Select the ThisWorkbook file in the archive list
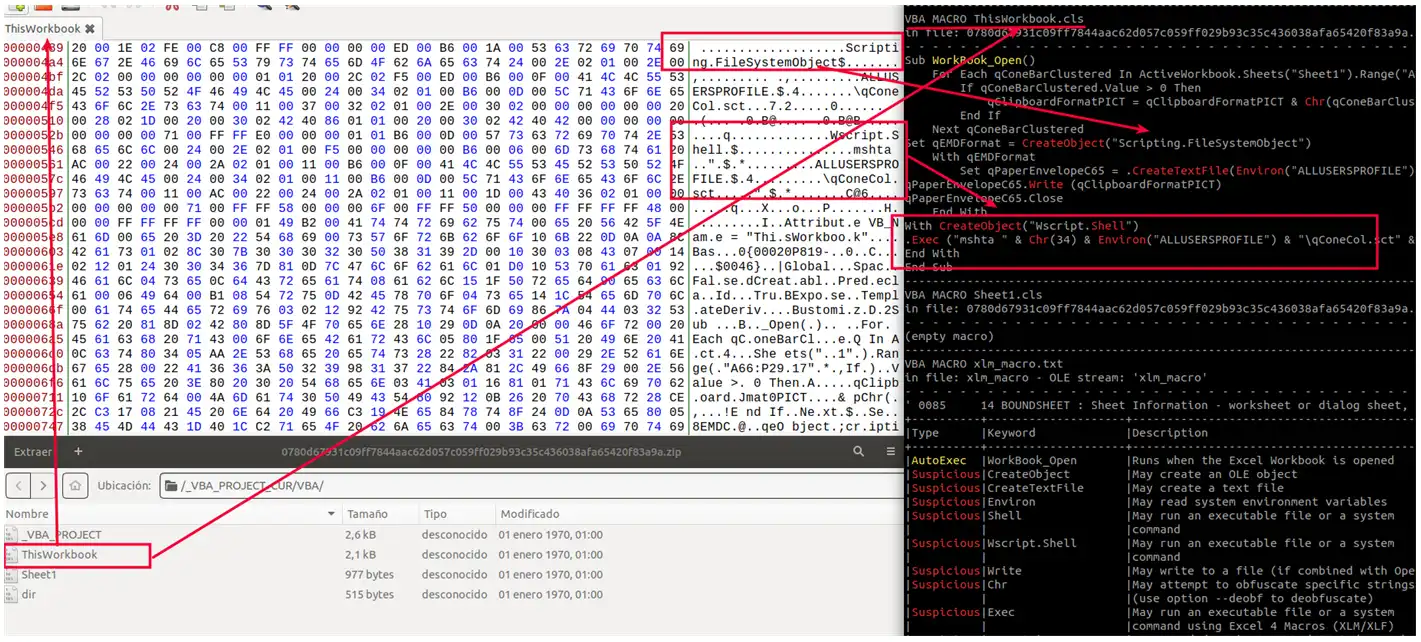Screen dimensions: 1421x642 pos(59,555)
